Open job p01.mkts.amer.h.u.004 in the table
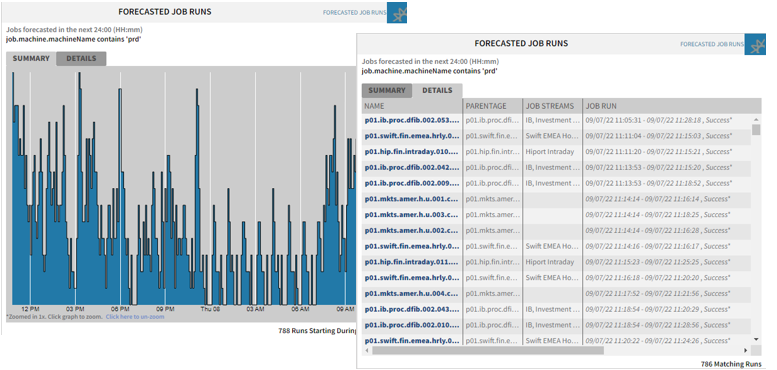The height and width of the screenshot is (370, 777). pos(412,294)
